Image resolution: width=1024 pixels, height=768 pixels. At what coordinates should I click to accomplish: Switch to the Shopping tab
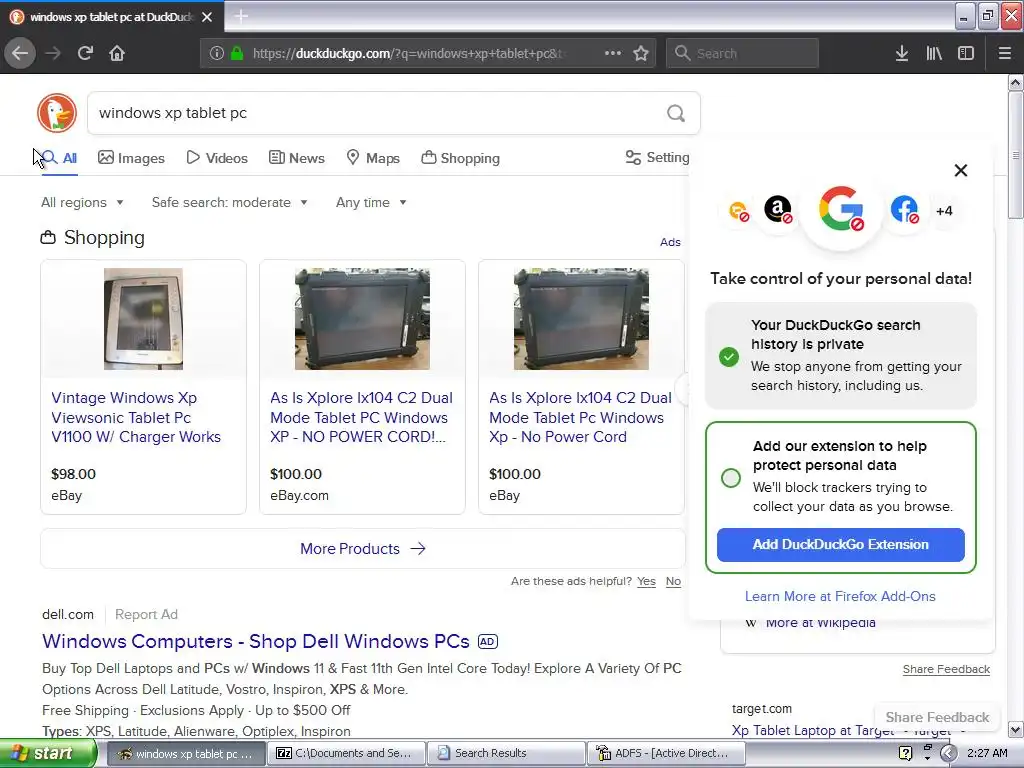(x=460, y=158)
